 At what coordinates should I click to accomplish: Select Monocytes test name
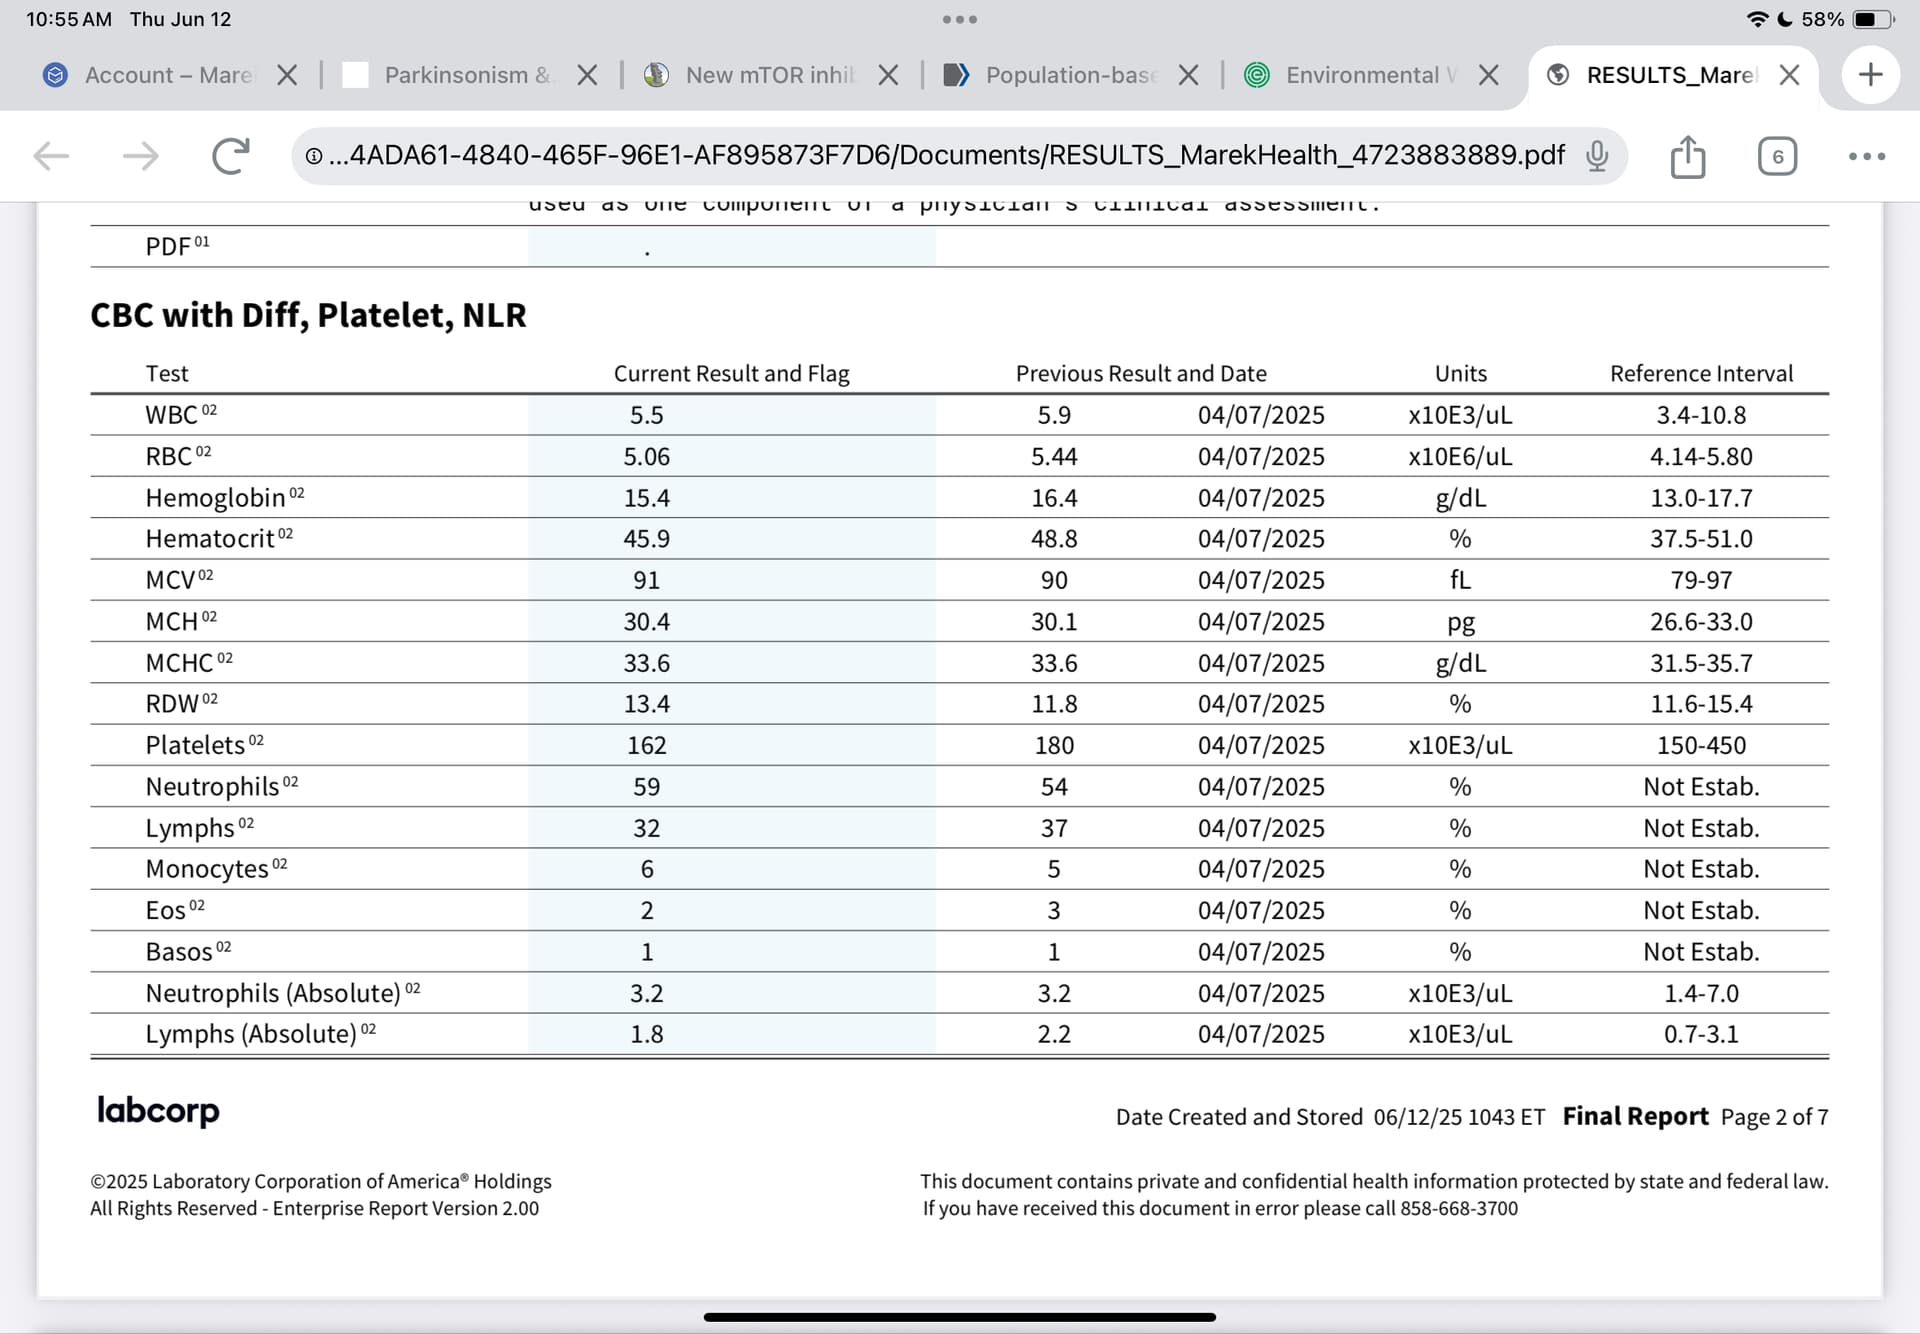[x=207, y=869]
